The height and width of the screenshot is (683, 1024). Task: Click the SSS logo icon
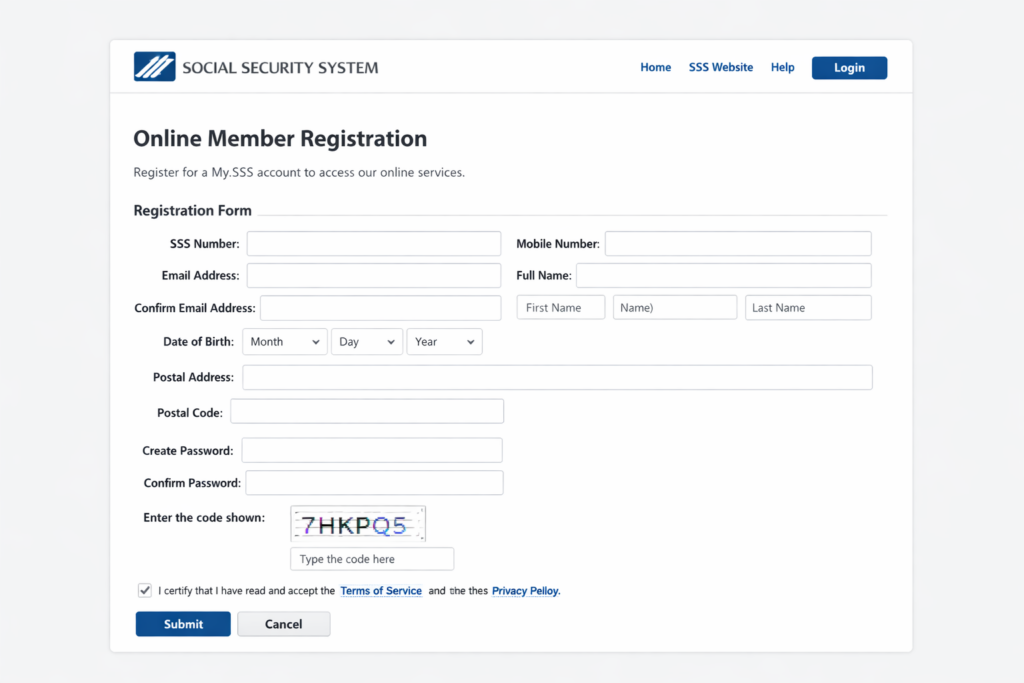coord(153,66)
